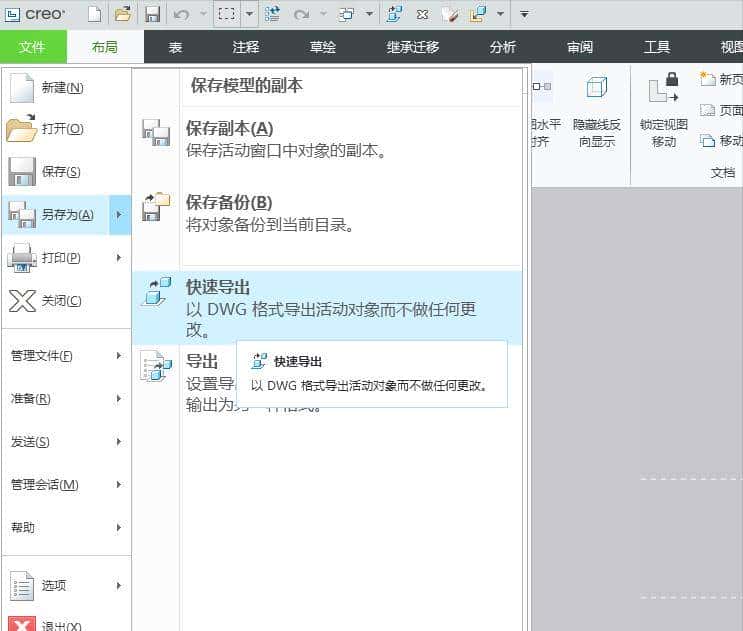Select 另存为(A) in the file menu
743x631 pixels.
point(56,215)
